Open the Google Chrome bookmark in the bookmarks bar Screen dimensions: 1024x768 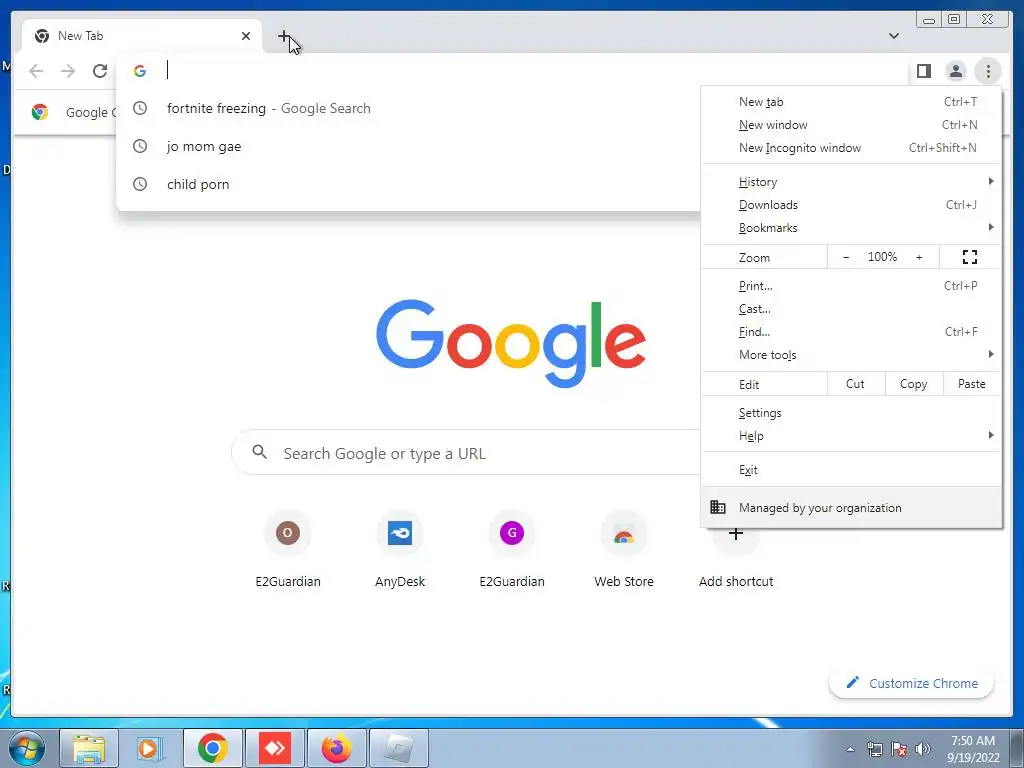pos(72,112)
